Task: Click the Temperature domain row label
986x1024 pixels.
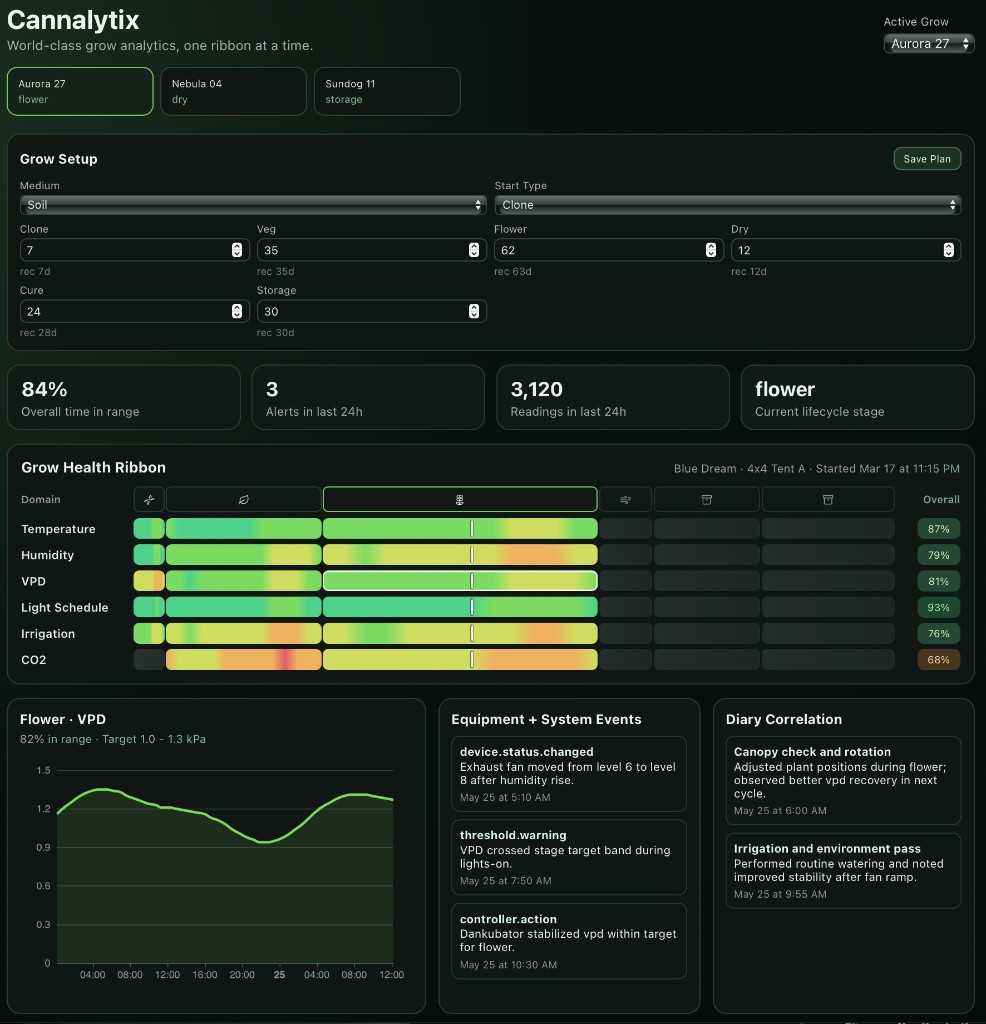Action: coord(58,529)
